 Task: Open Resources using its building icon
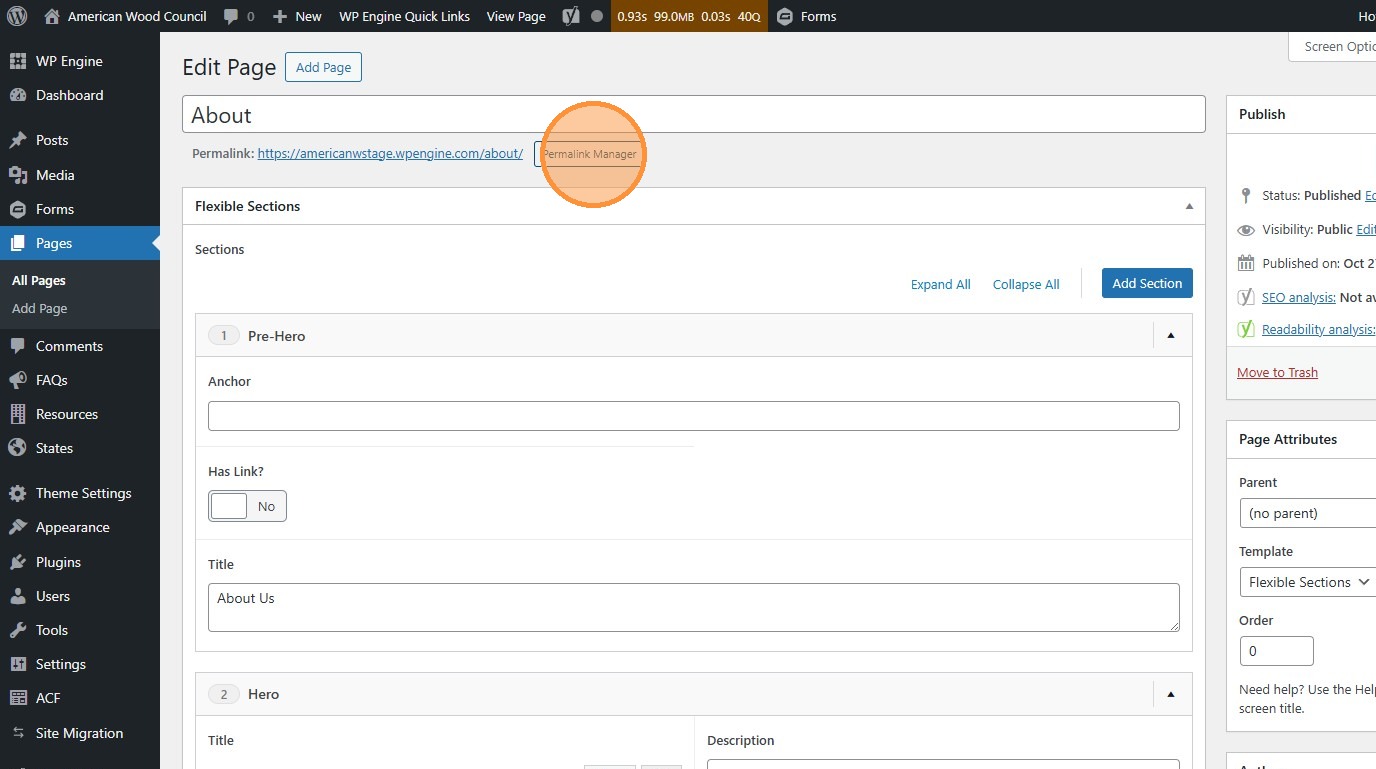(x=17, y=414)
